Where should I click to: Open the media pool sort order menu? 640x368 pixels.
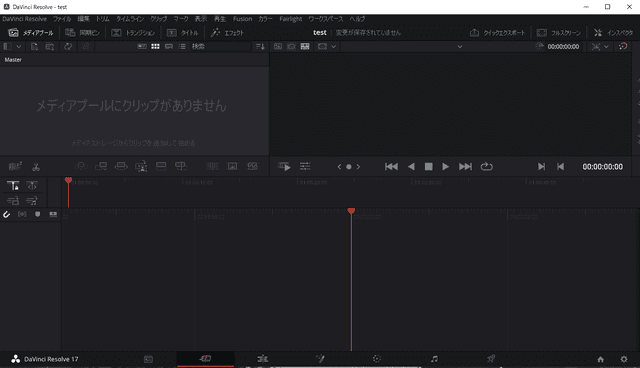(260, 47)
